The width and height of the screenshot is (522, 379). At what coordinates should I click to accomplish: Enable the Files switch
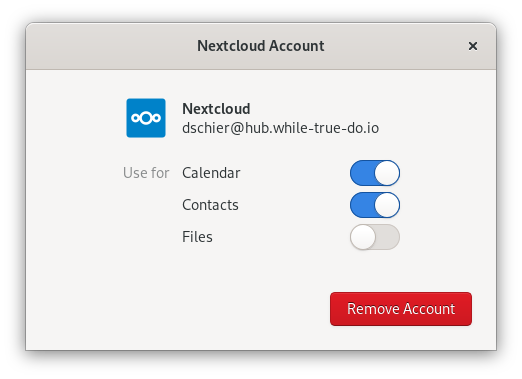[x=375, y=237]
